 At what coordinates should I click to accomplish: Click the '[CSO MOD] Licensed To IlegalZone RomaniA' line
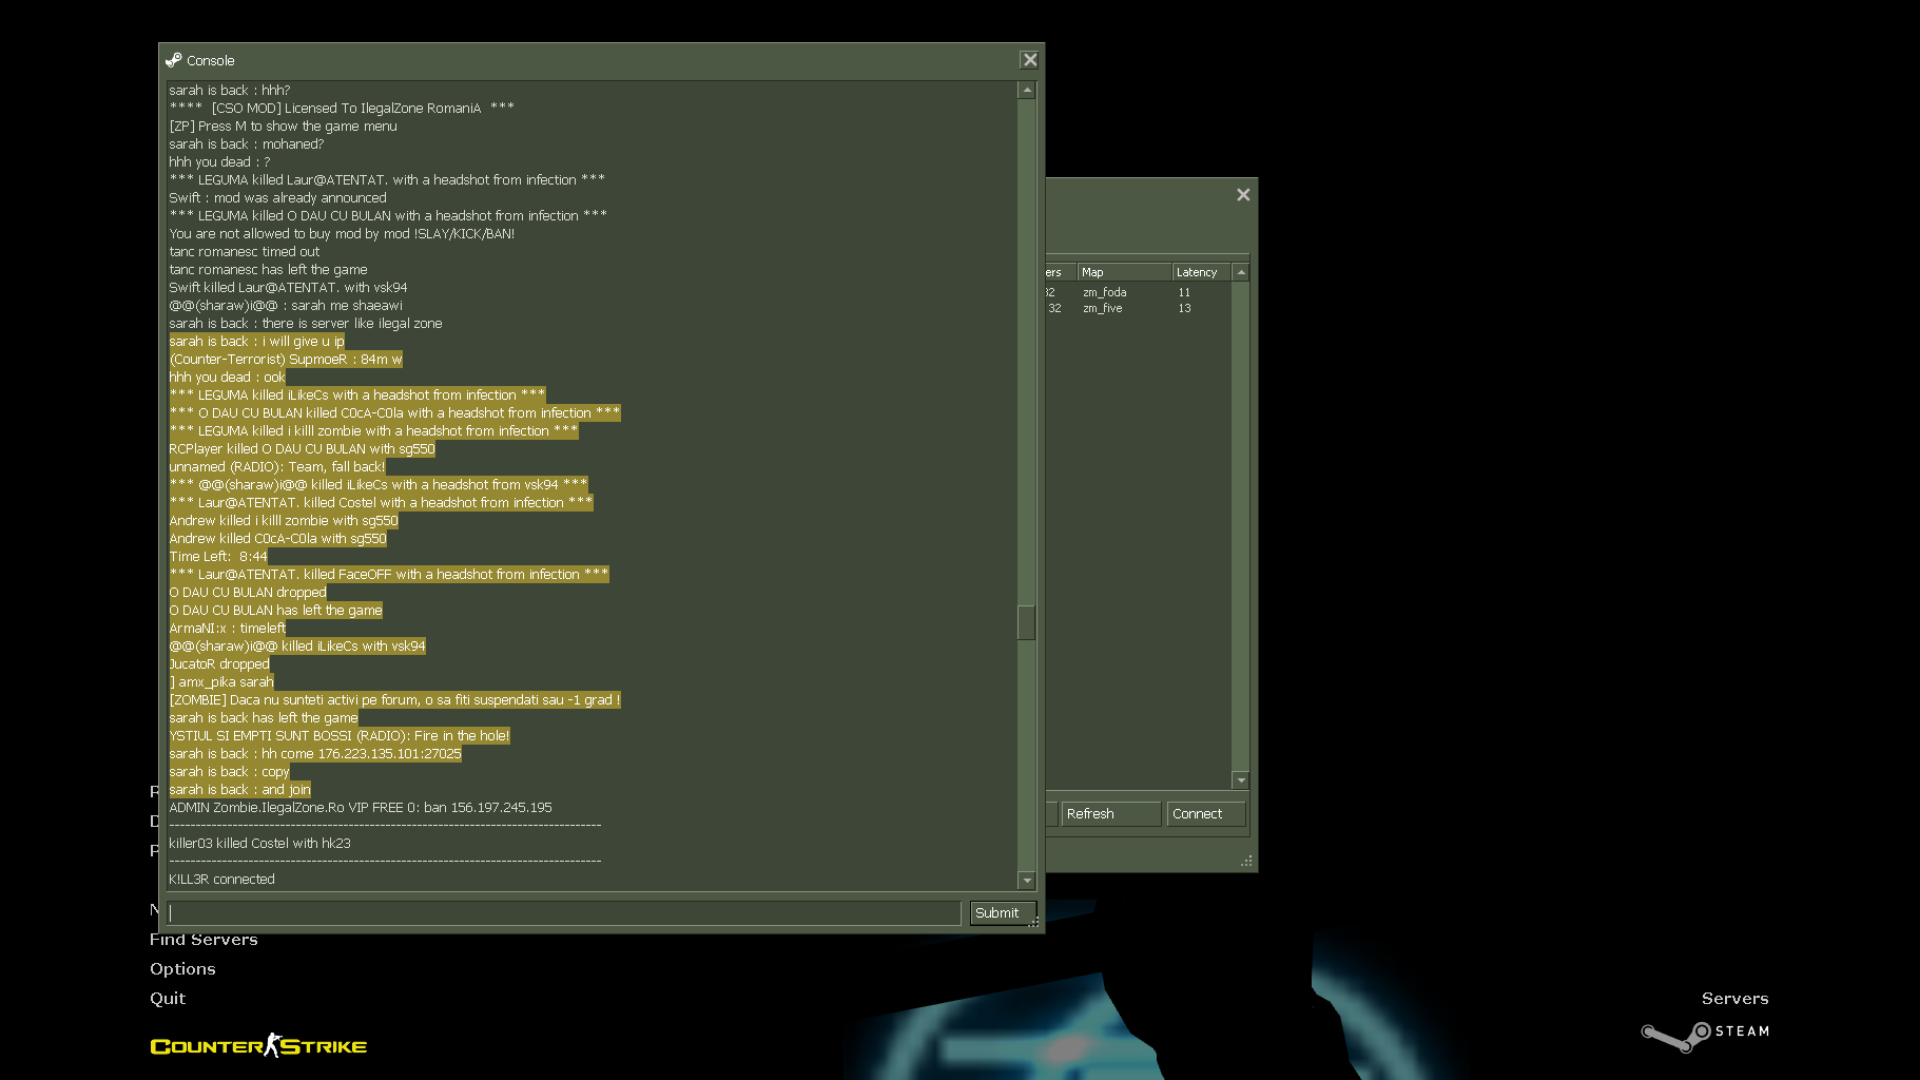point(342,108)
